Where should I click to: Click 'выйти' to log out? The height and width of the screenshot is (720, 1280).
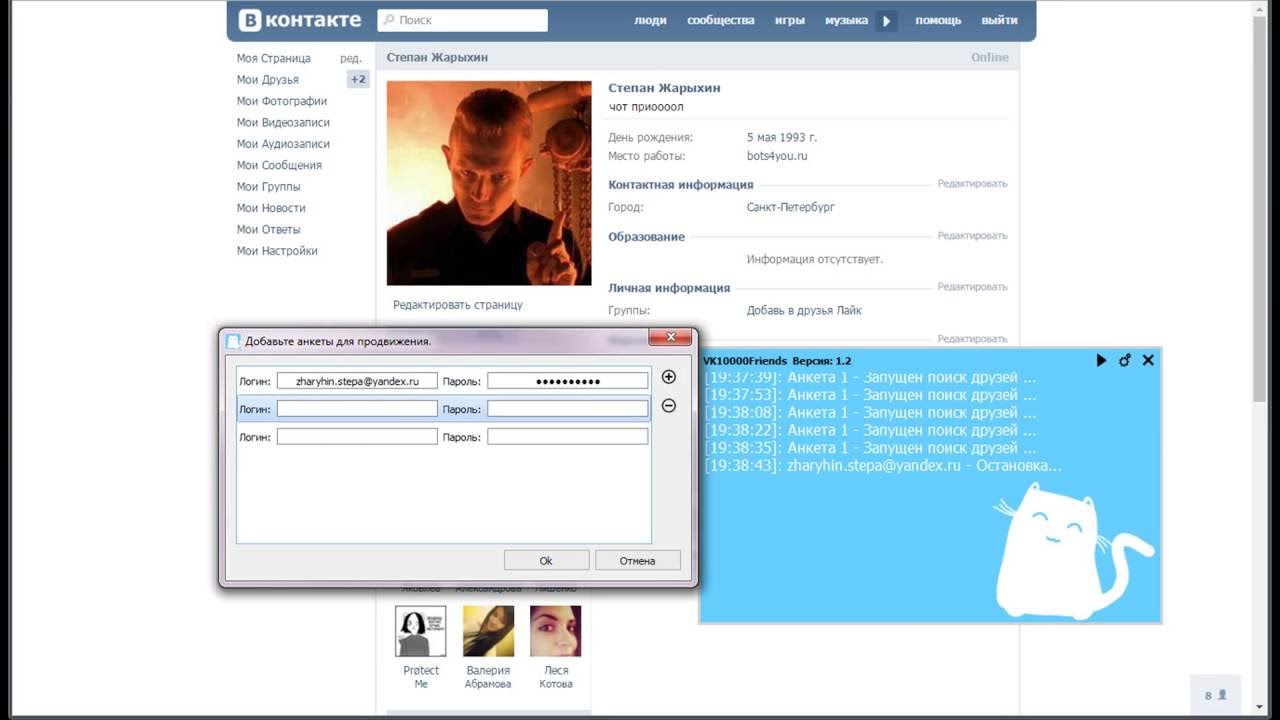click(x=1000, y=20)
